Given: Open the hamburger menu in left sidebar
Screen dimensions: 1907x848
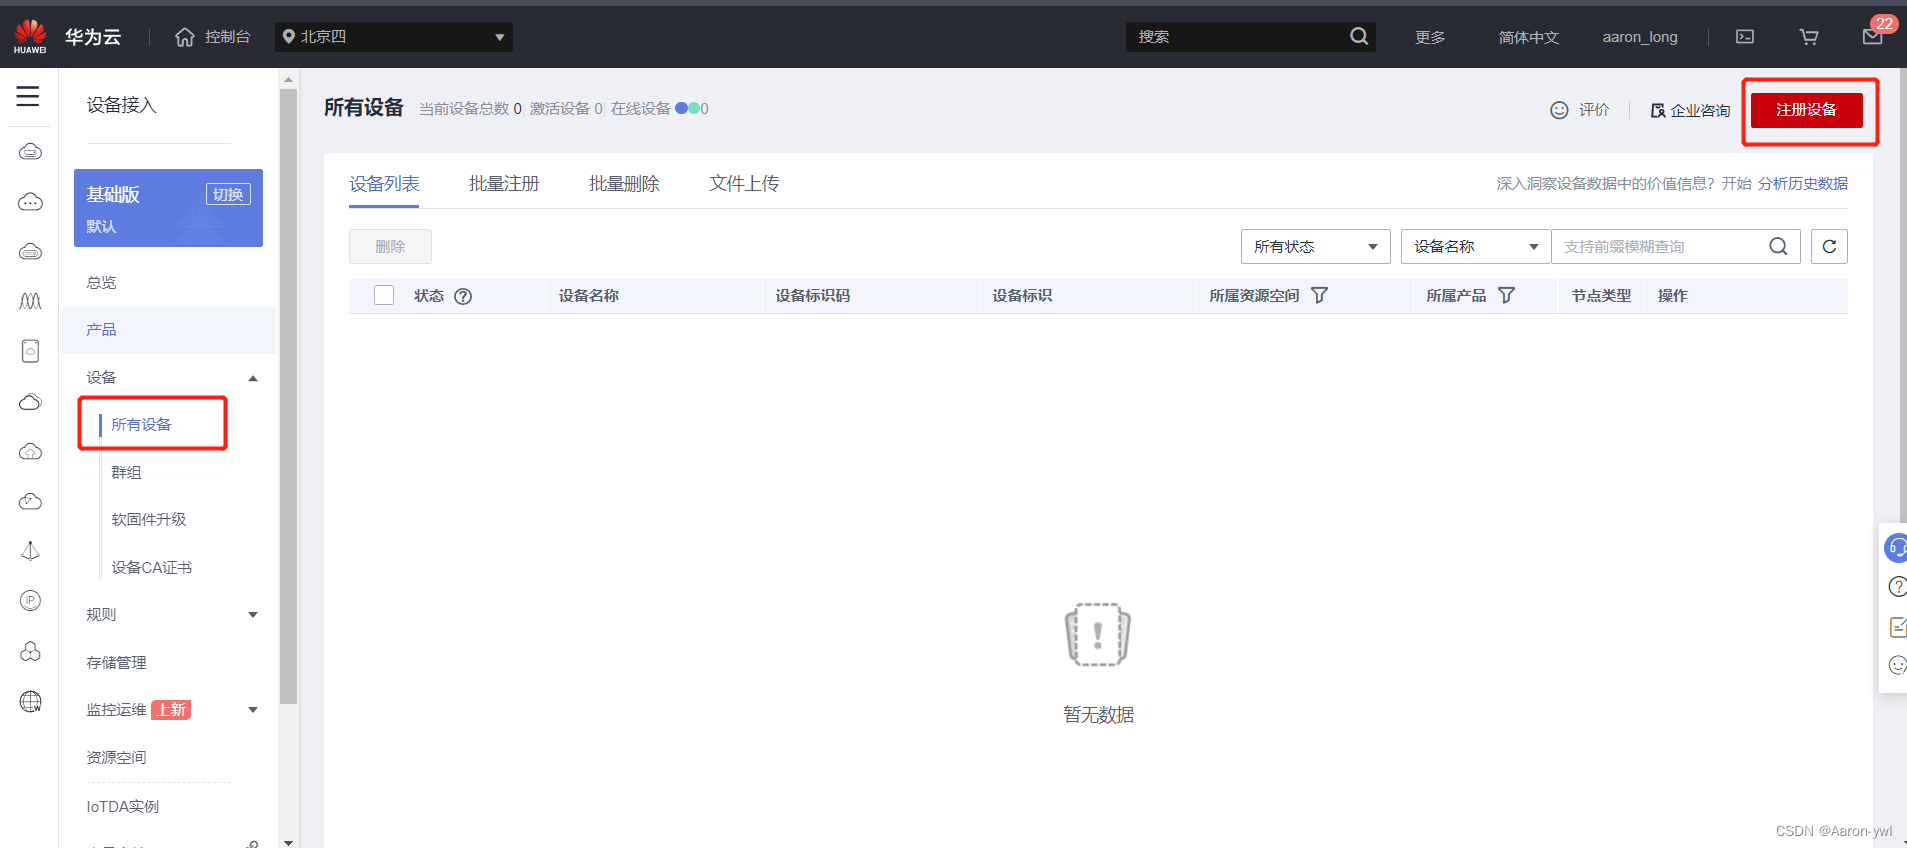Looking at the screenshot, I should [28, 96].
